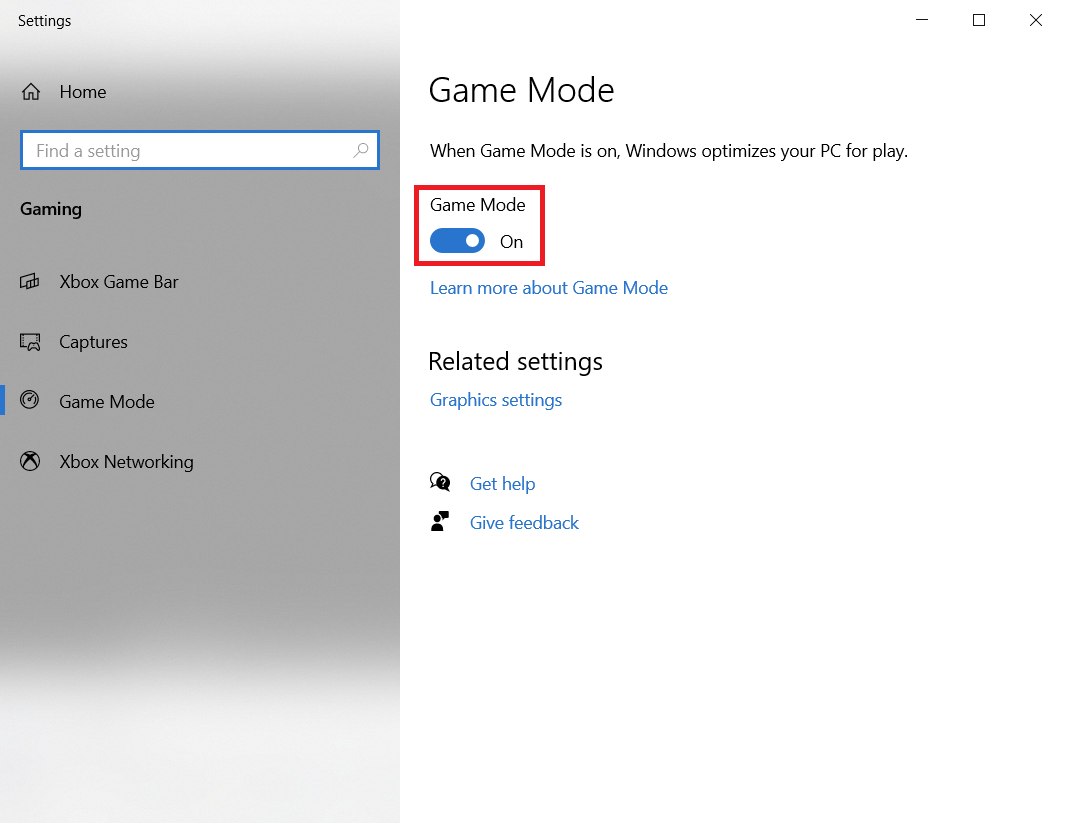Open Graphics settings link

coord(496,400)
